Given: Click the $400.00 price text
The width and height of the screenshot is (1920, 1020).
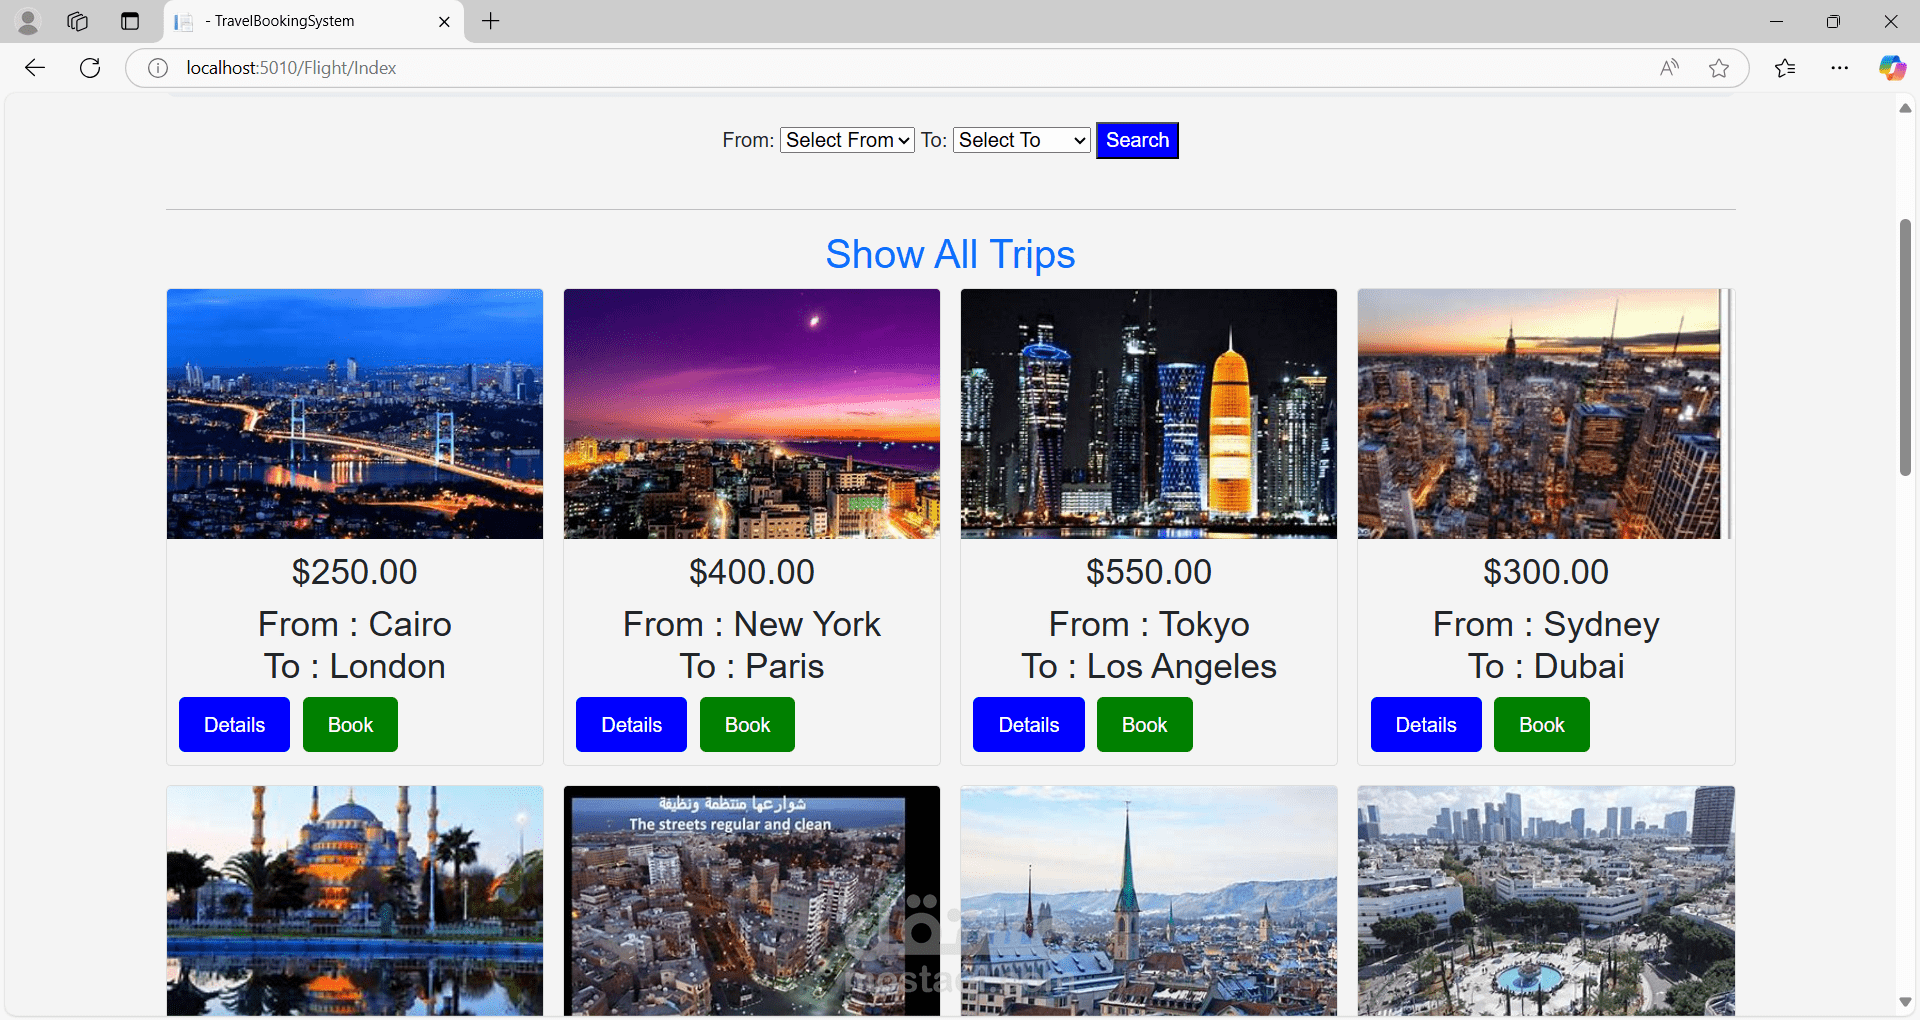Looking at the screenshot, I should (752, 572).
